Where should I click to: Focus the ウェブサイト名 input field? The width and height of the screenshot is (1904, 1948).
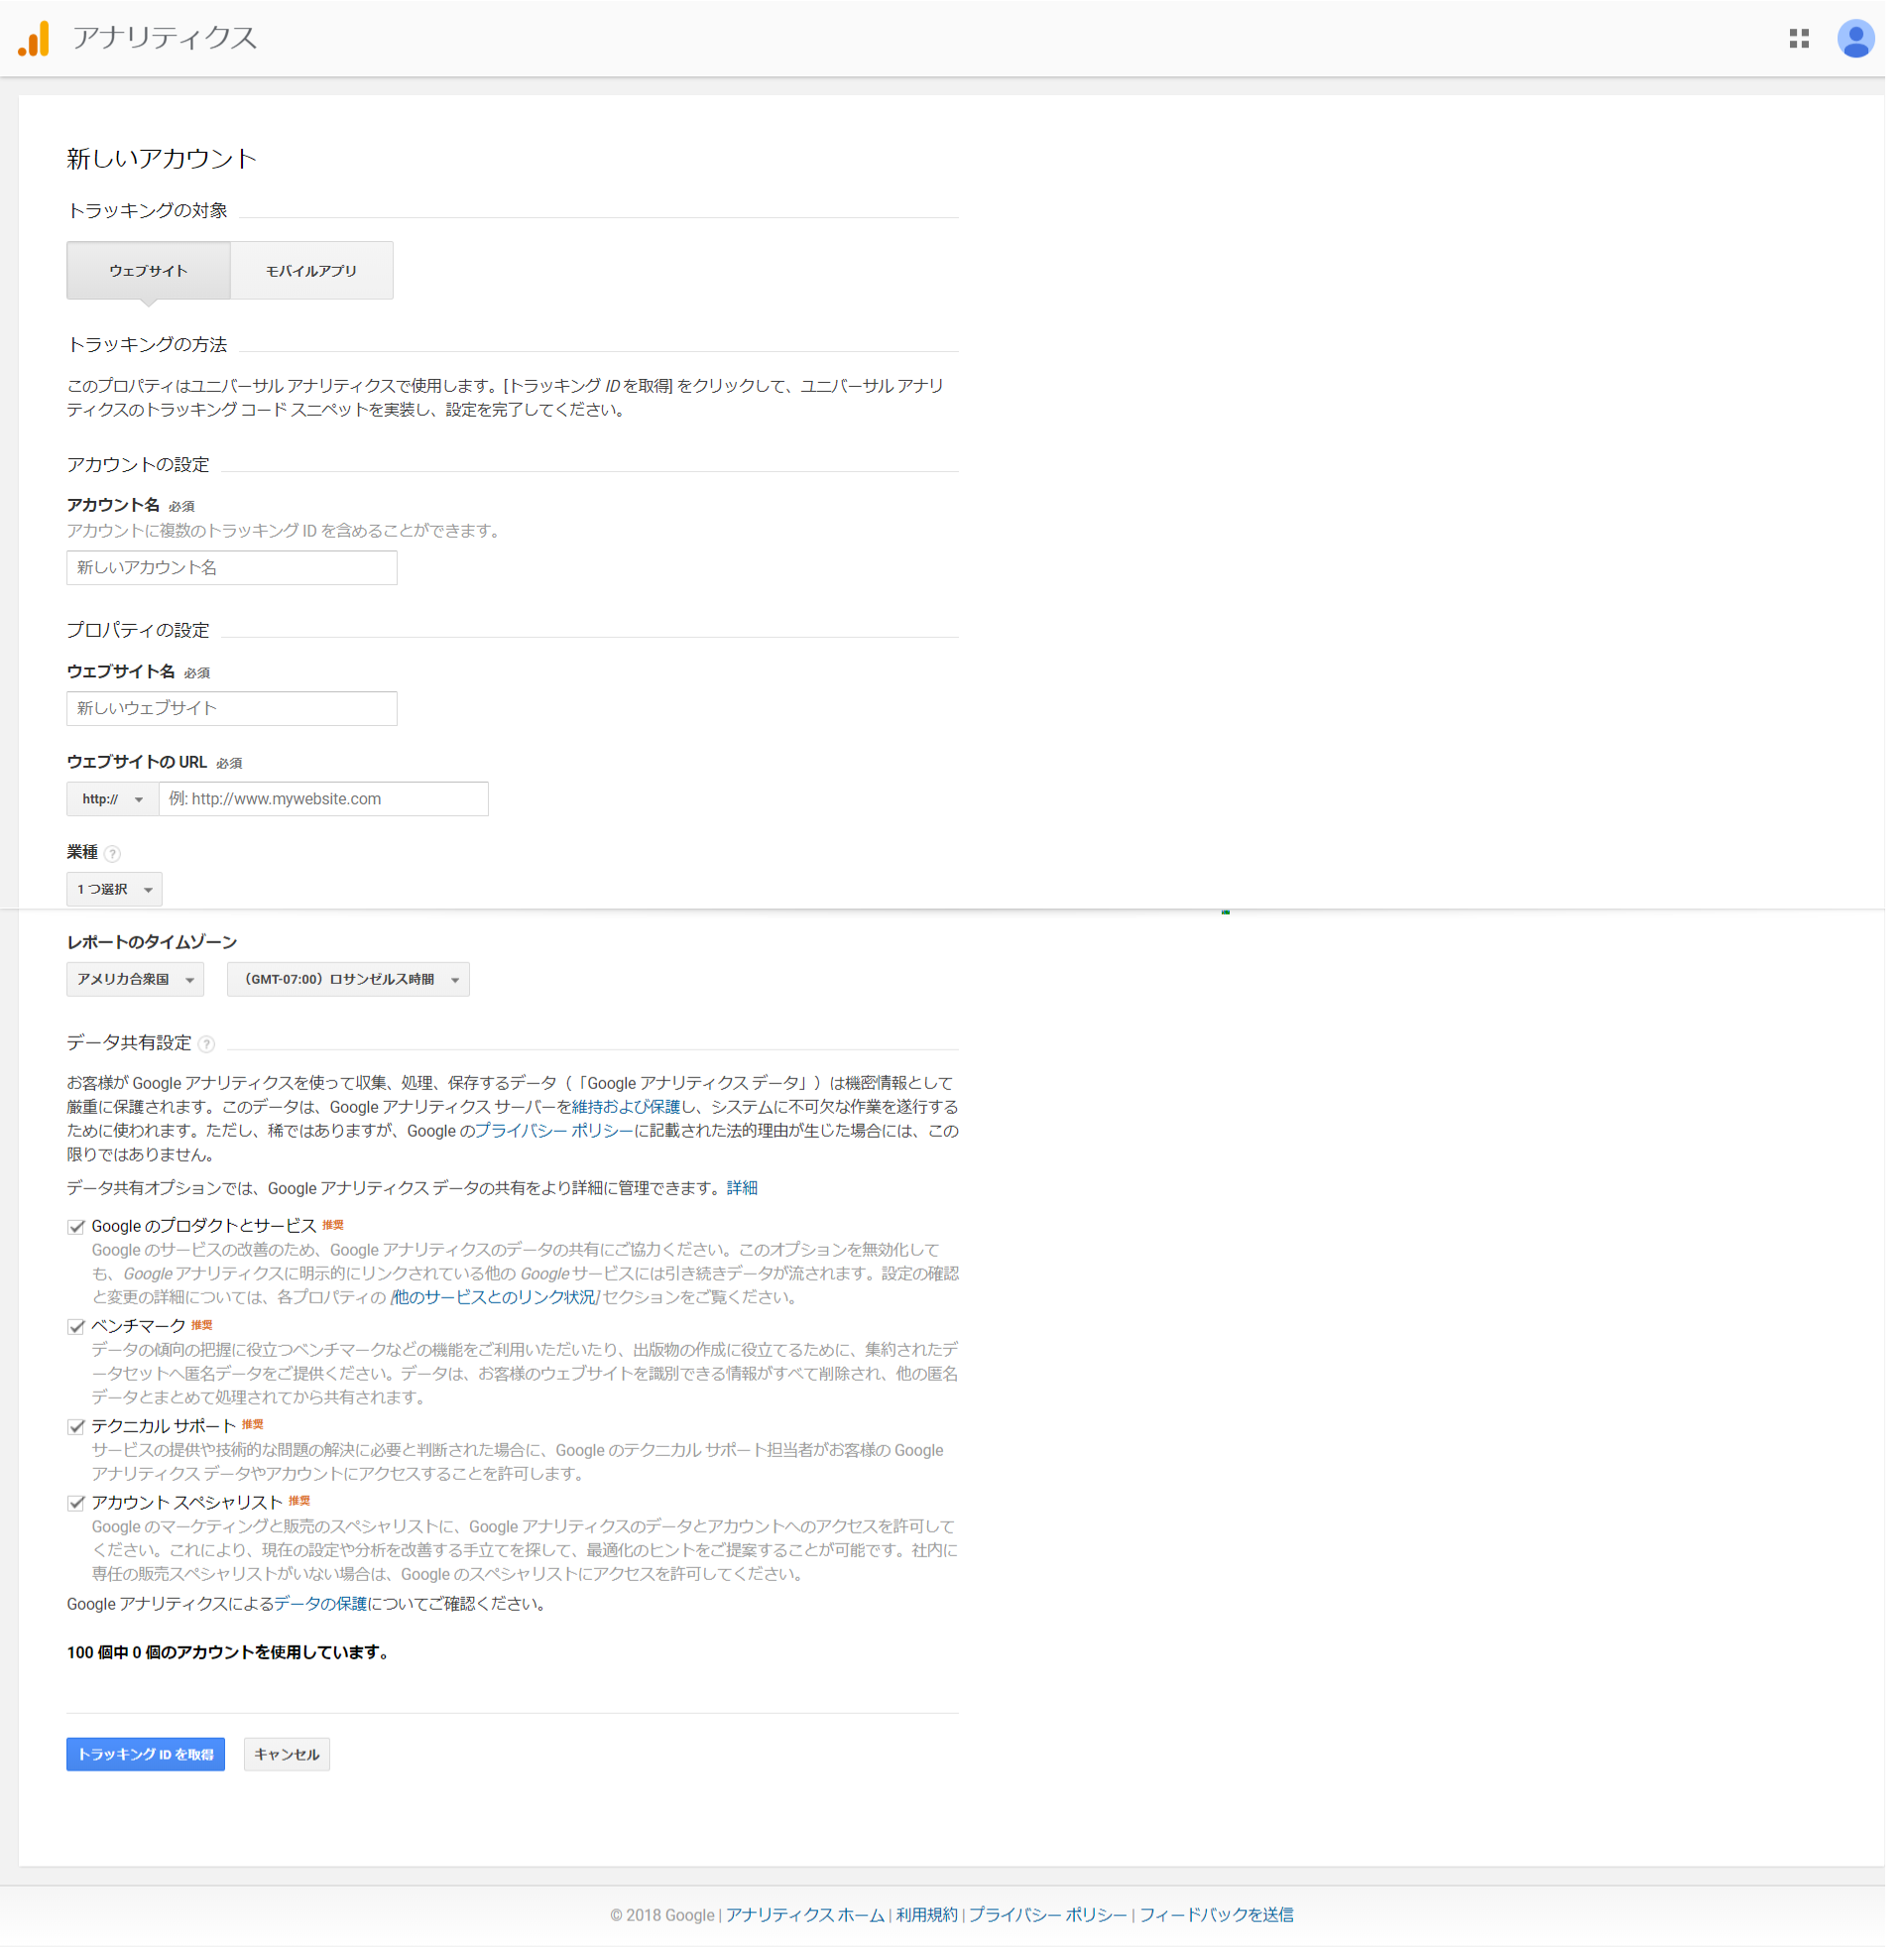click(x=232, y=708)
